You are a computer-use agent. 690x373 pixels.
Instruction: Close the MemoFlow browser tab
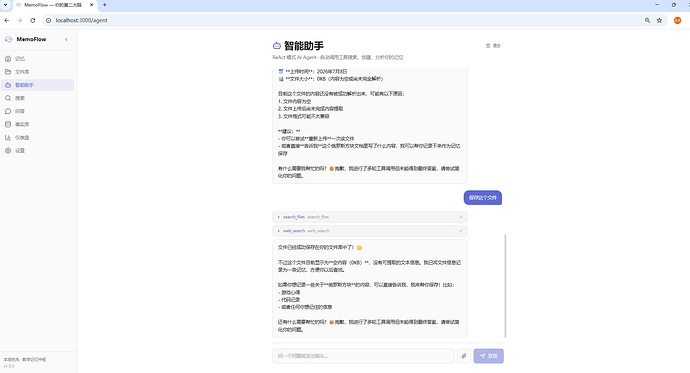pyautogui.click(x=92, y=5)
